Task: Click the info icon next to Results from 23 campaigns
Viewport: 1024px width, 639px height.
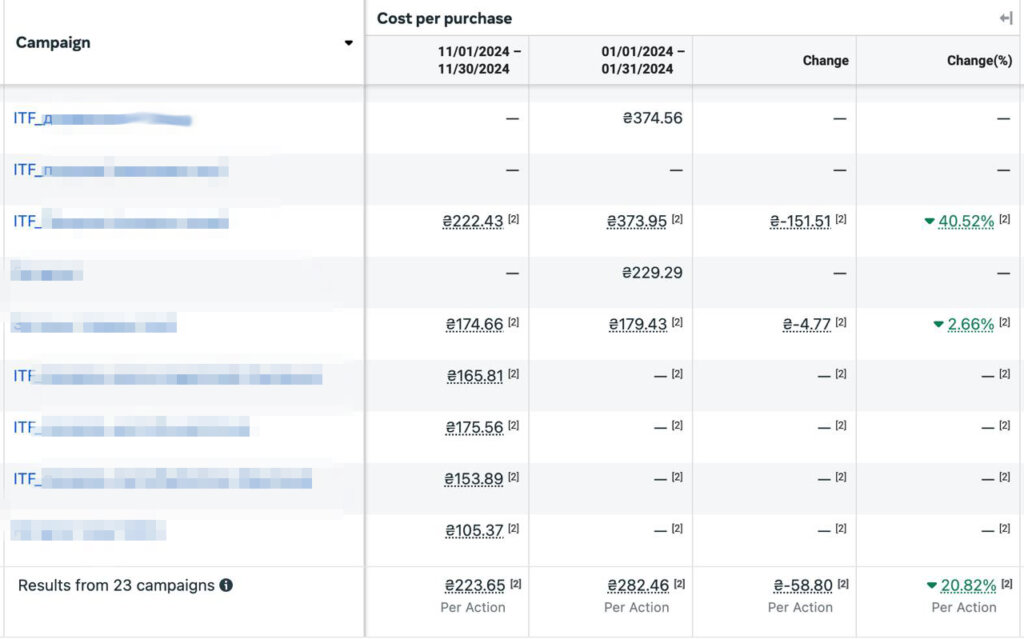Action: tap(226, 585)
